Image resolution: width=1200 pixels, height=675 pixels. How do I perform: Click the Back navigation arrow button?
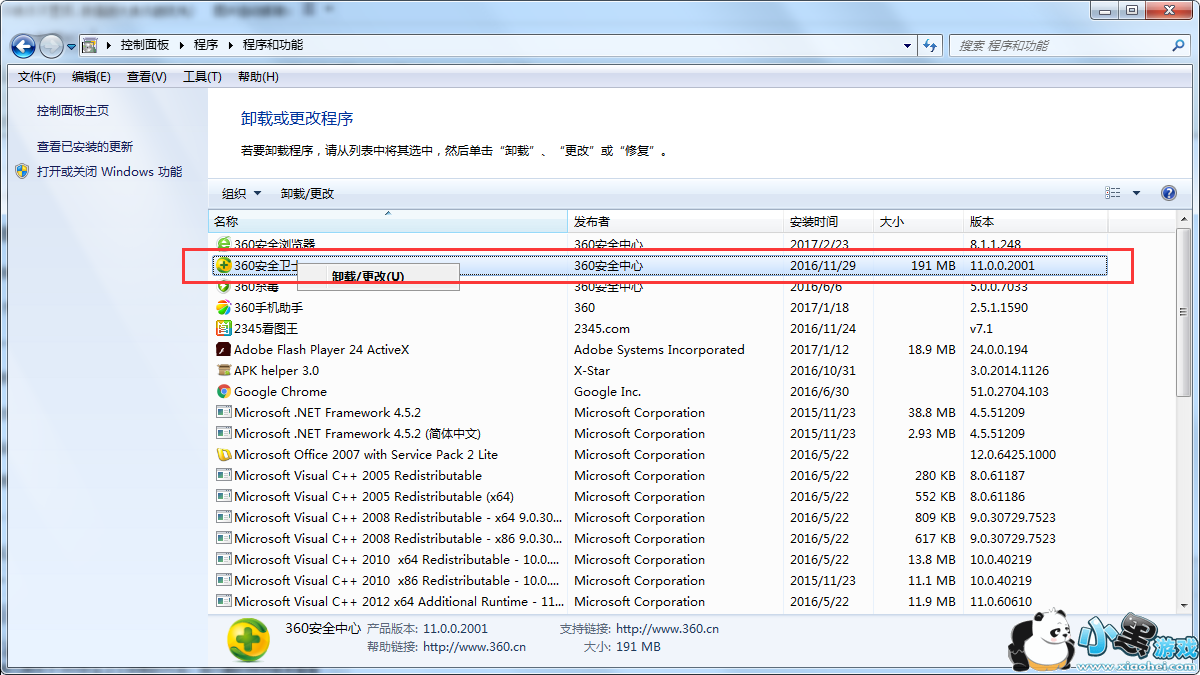point(24,45)
